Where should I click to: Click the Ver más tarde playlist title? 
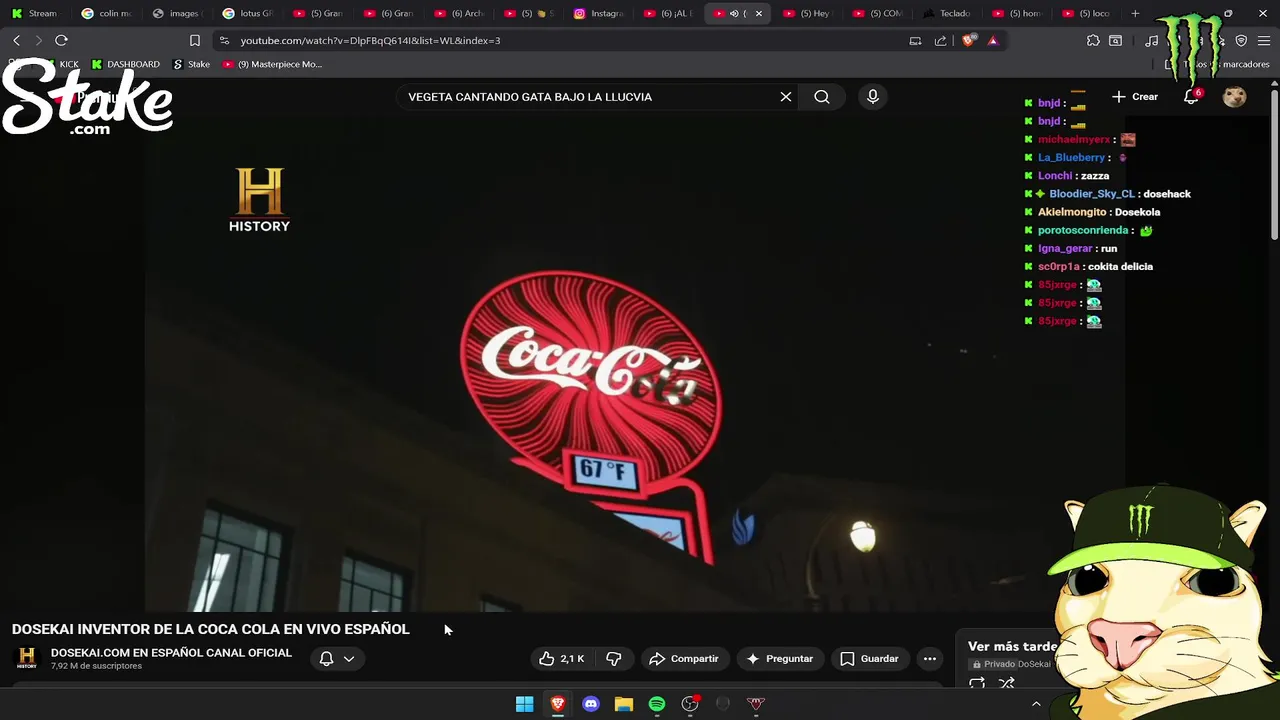1012,646
